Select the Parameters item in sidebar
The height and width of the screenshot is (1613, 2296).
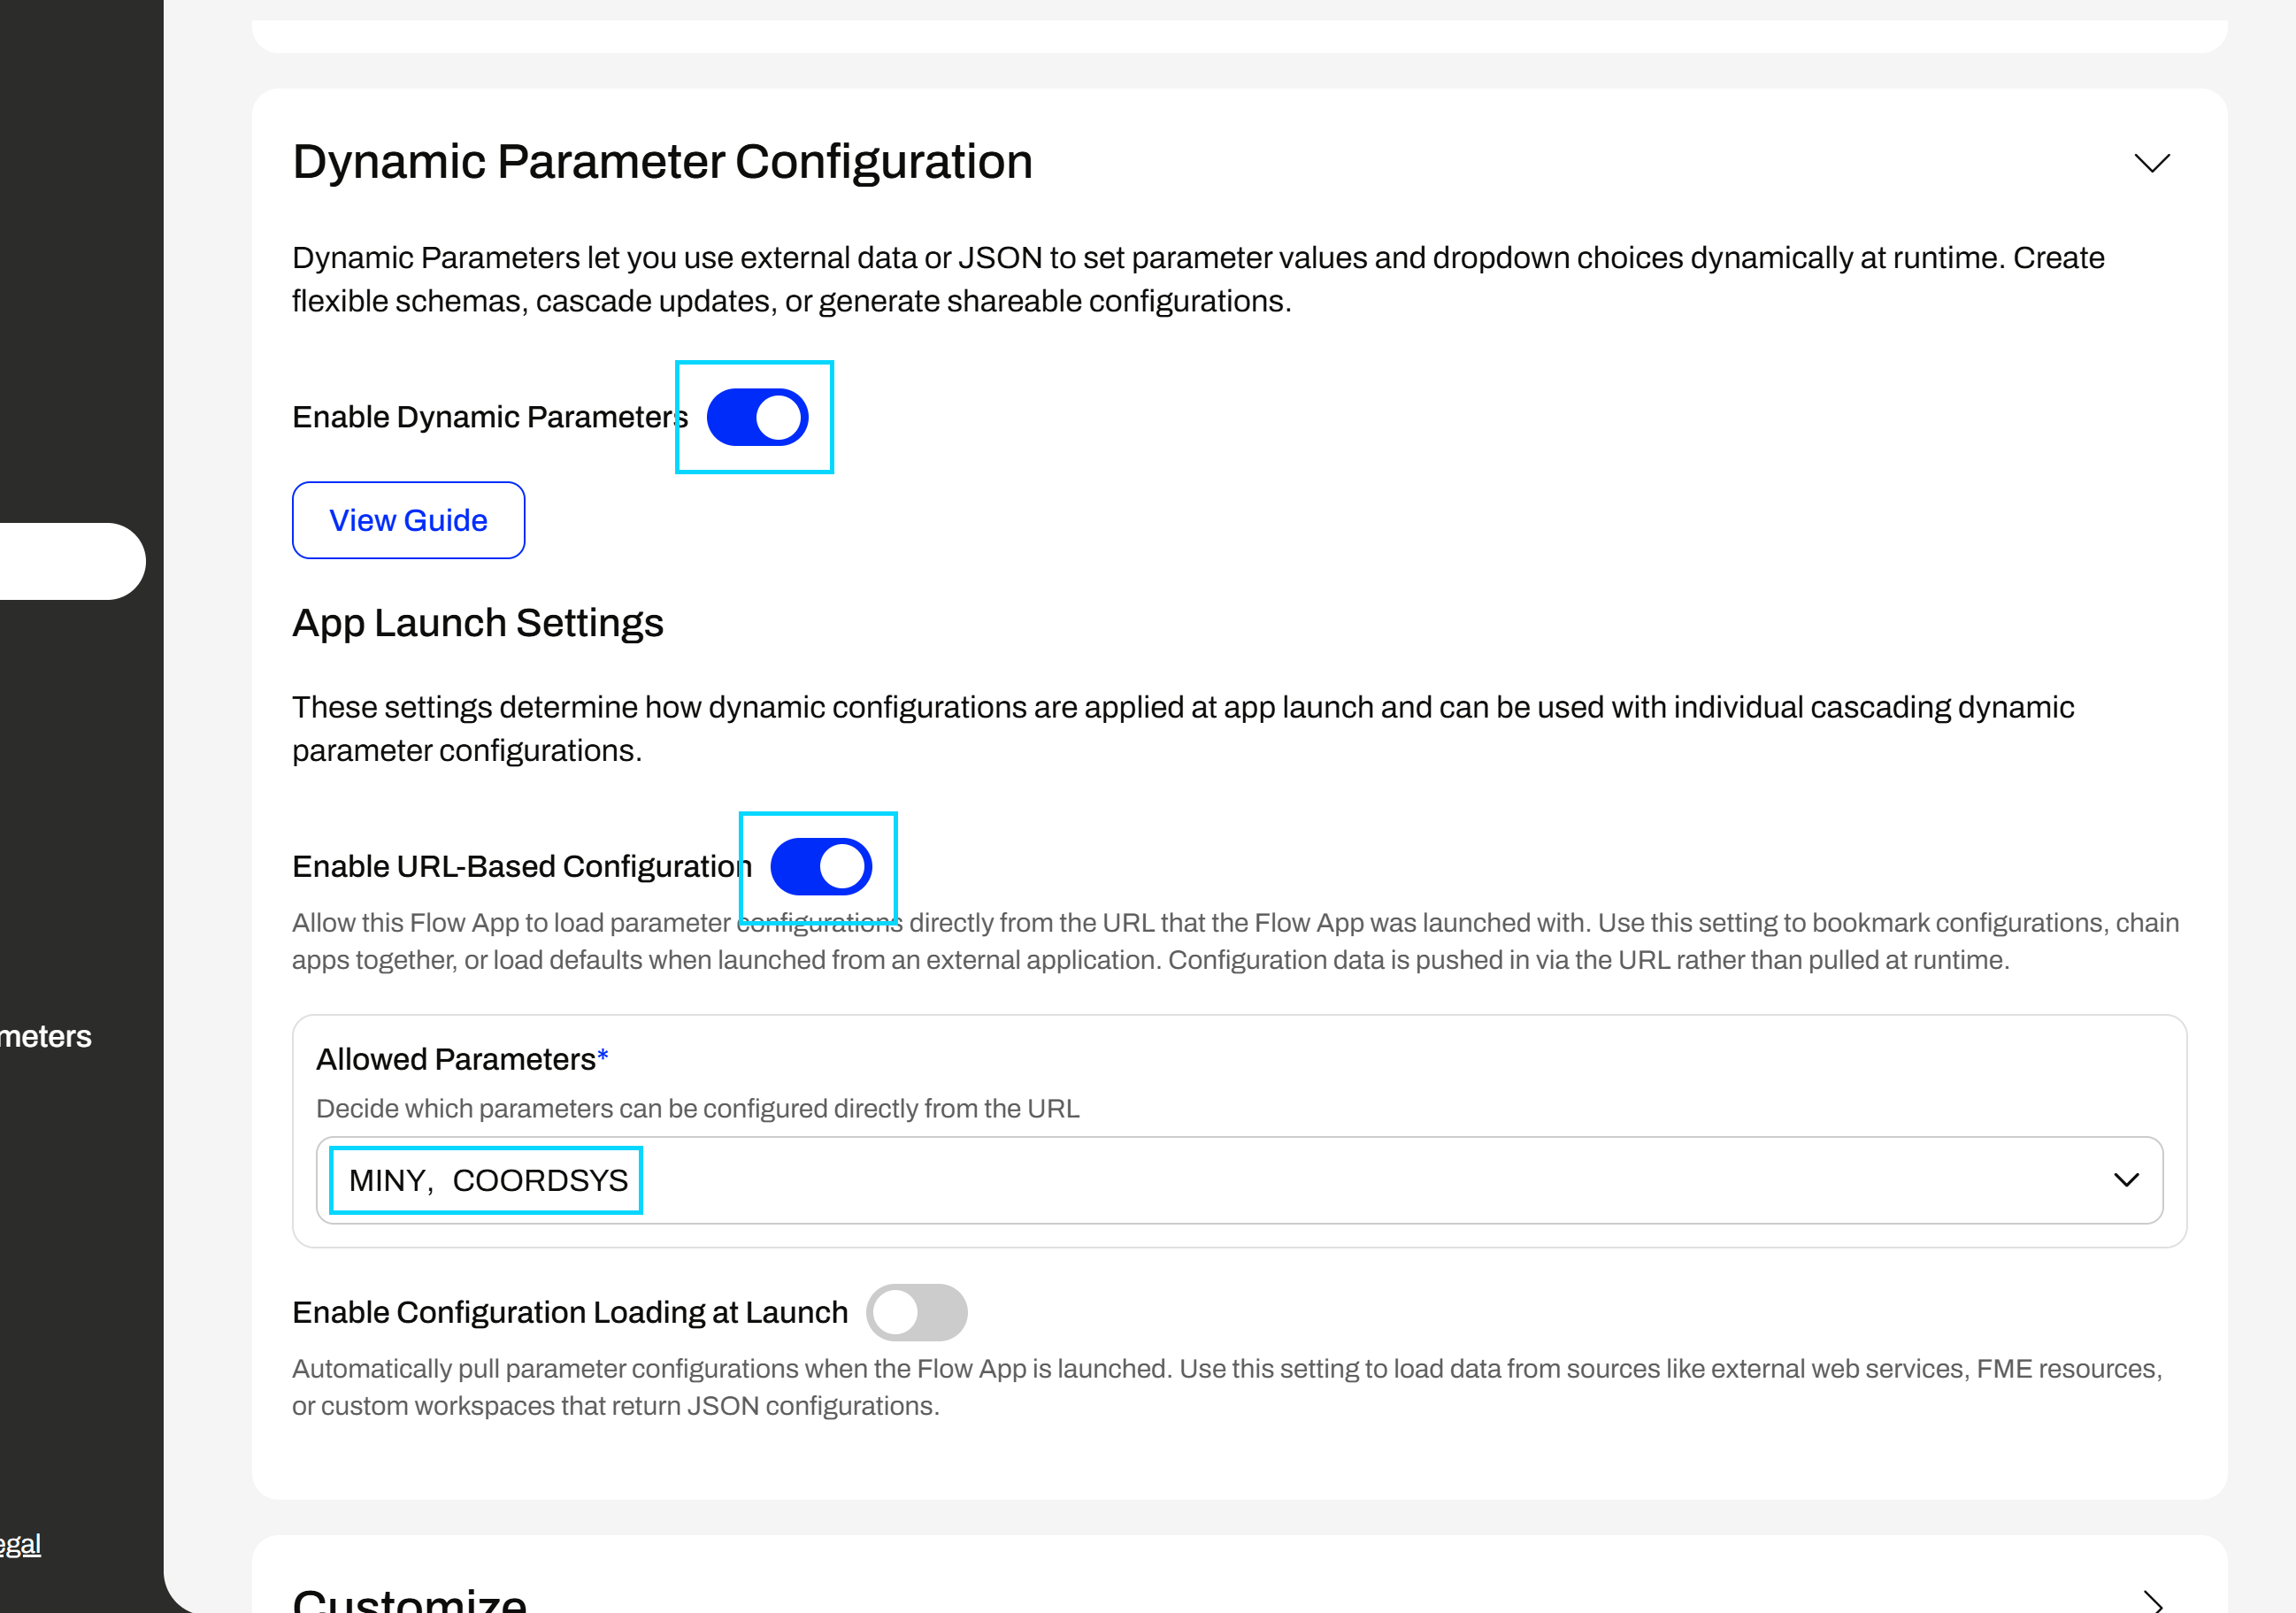46,1036
